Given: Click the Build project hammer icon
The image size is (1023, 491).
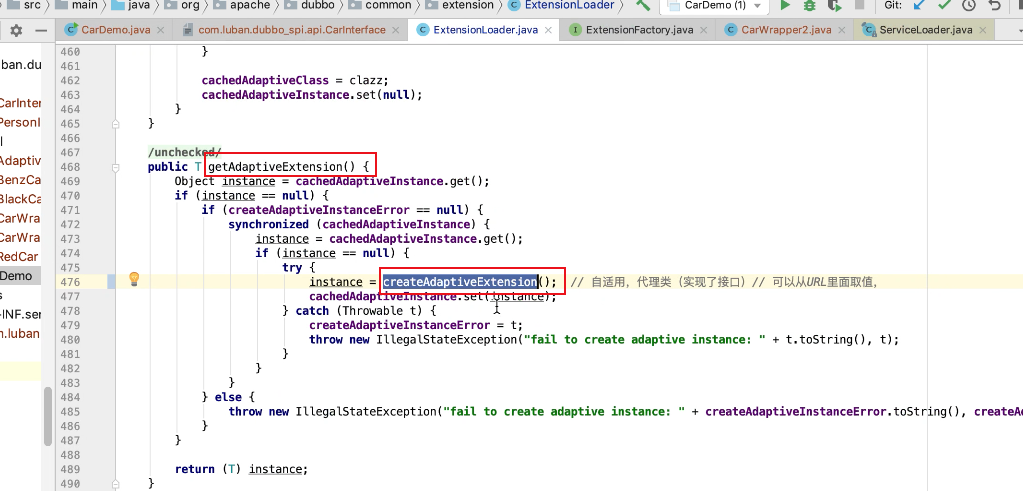Looking at the screenshot, I should [643, 5].
